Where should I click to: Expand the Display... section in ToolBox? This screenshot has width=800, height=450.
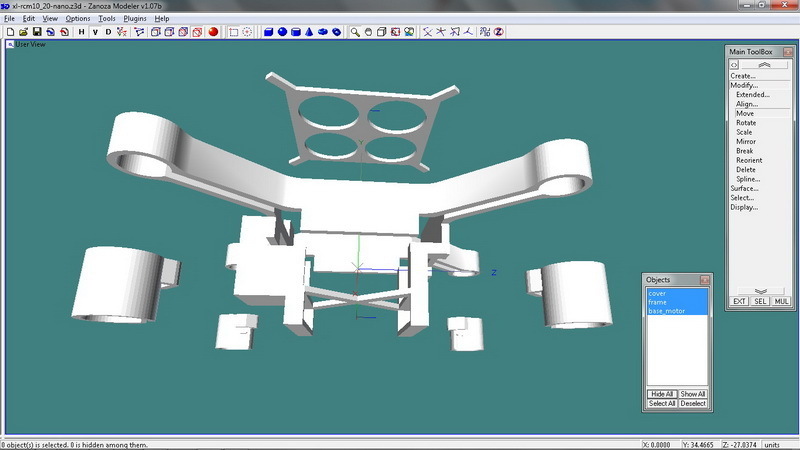(x=744, y=207)
